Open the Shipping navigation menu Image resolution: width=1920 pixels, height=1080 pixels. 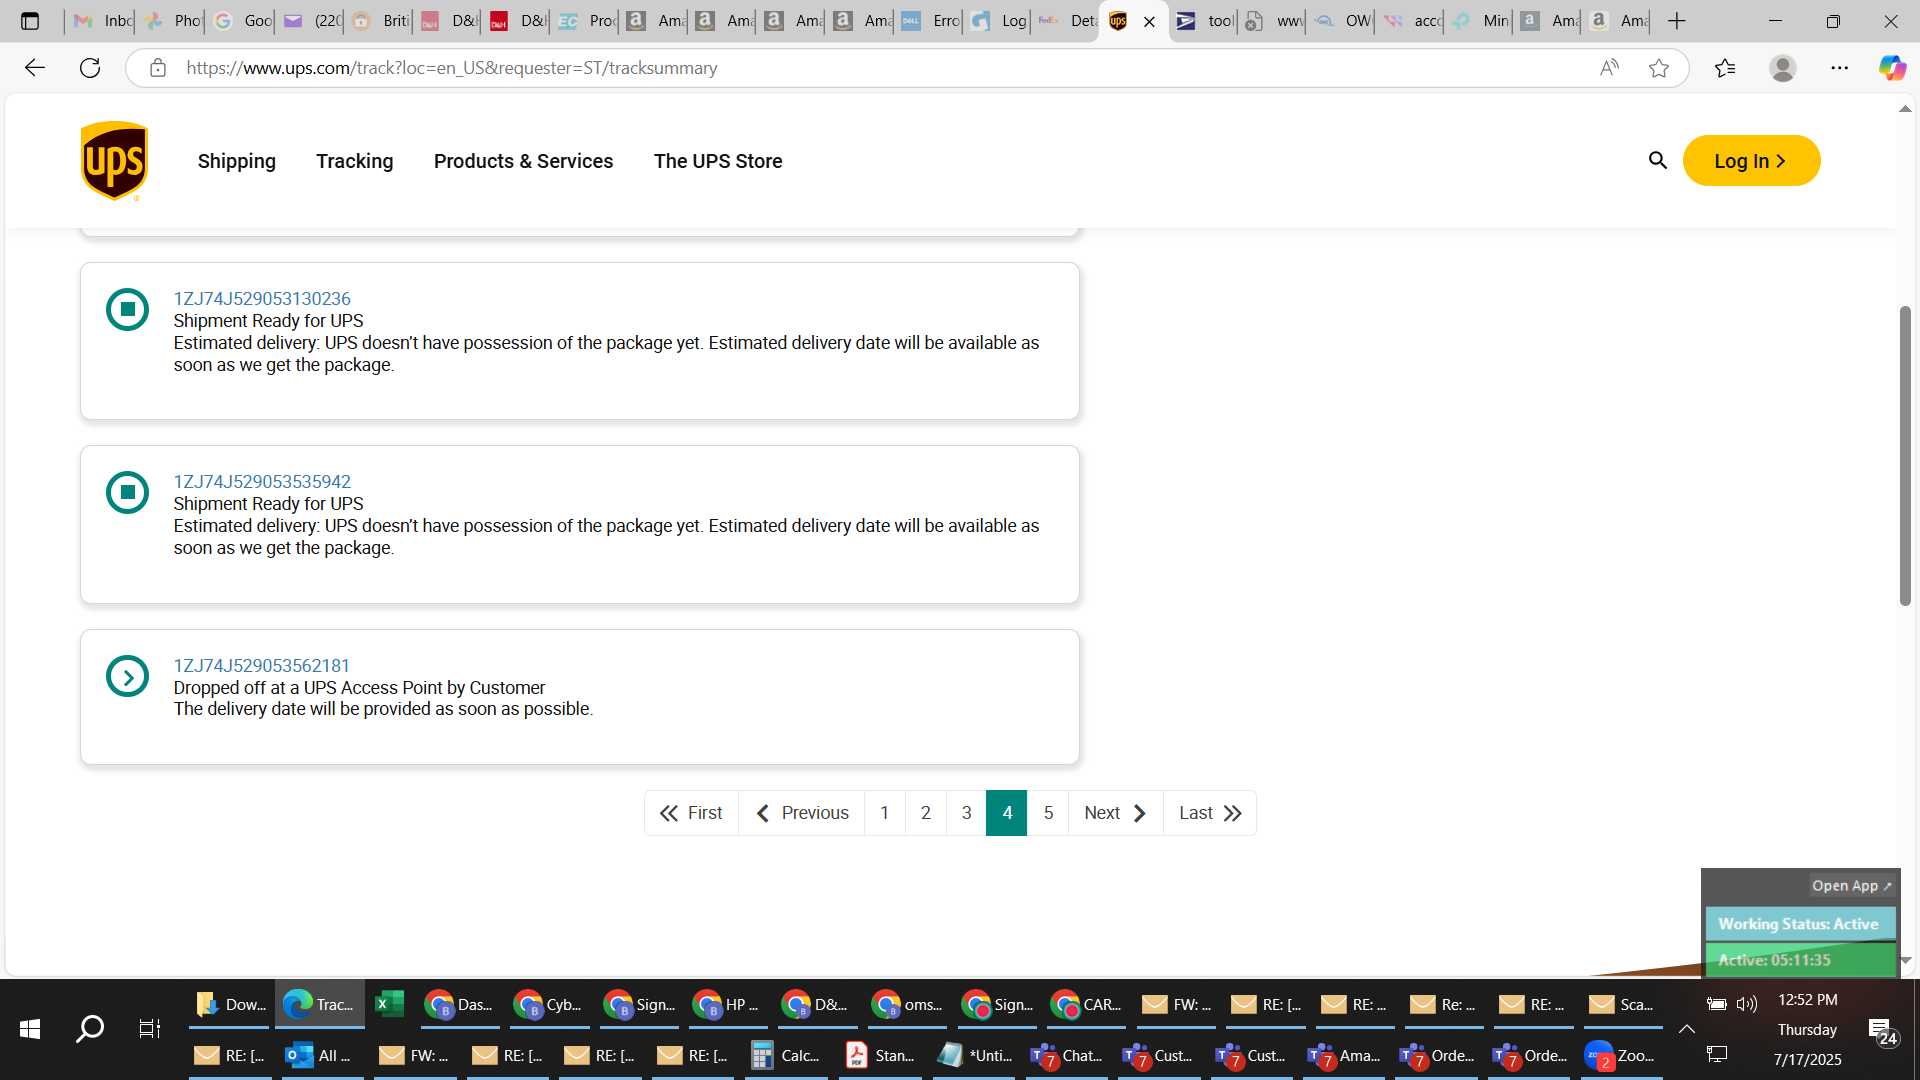(x=237, y=161)
